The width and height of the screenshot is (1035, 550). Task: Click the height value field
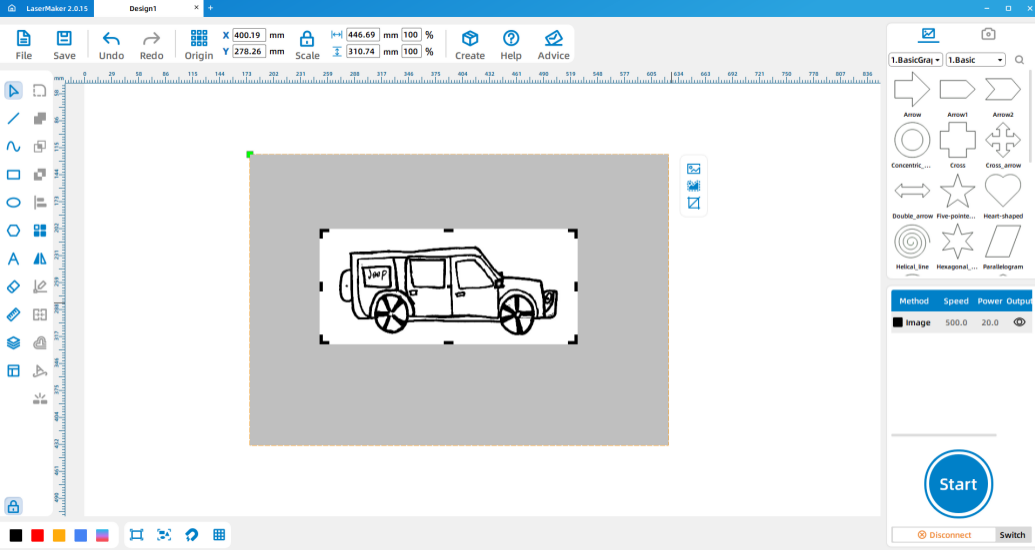pyautogui.click(x=362, y=52)
